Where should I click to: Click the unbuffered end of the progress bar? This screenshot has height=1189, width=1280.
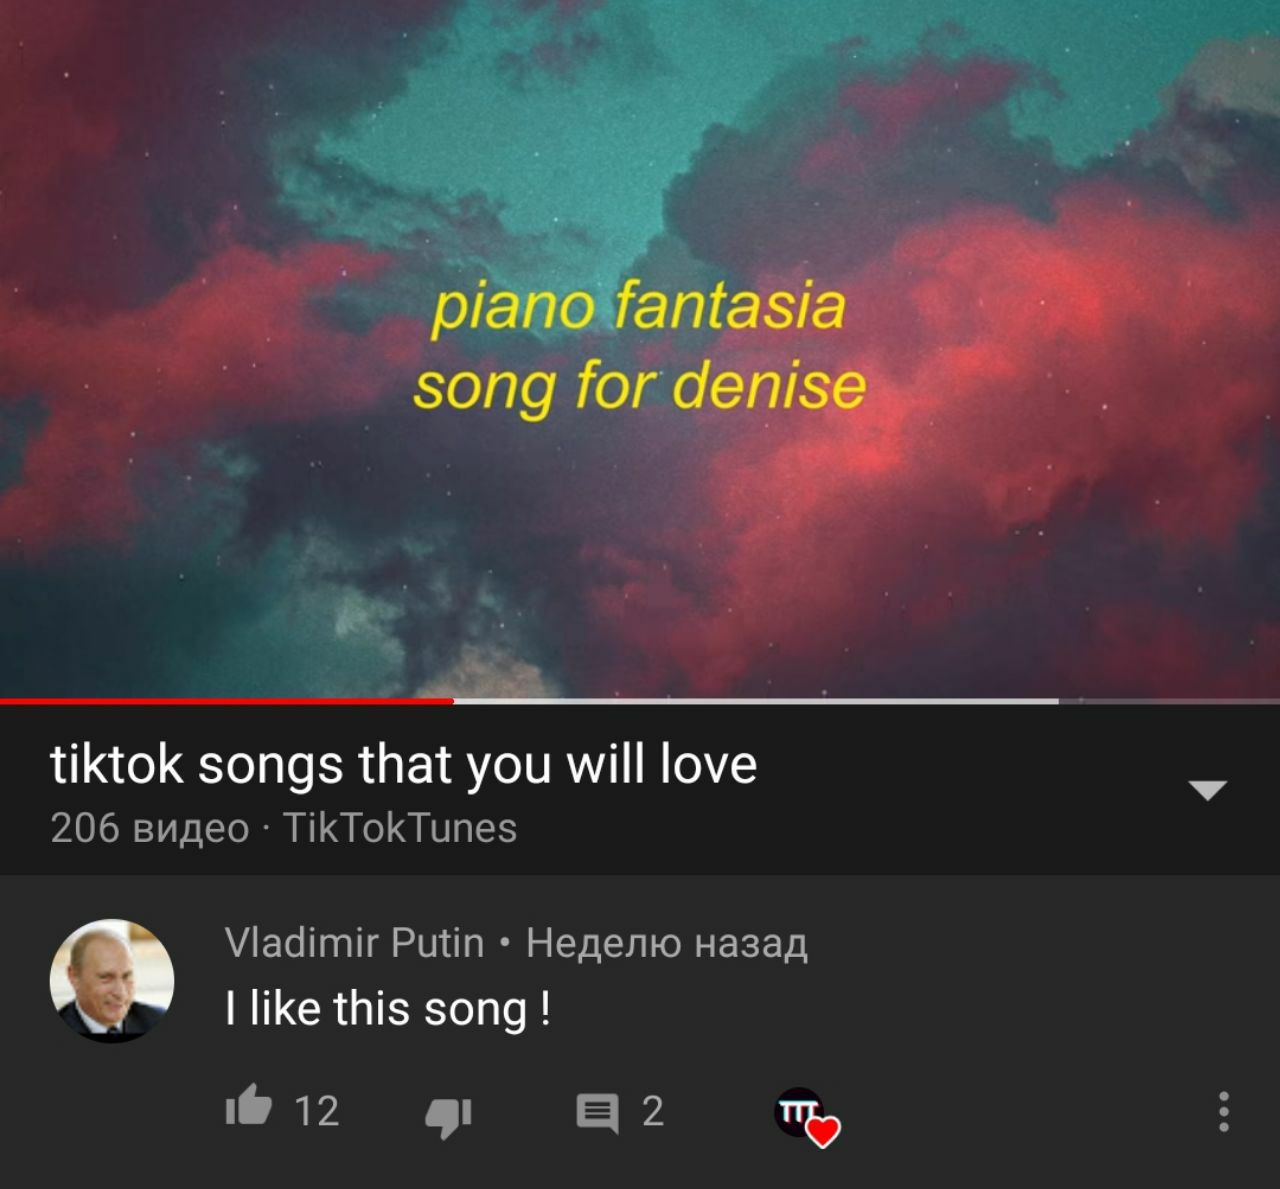(x=1169, y=701)
